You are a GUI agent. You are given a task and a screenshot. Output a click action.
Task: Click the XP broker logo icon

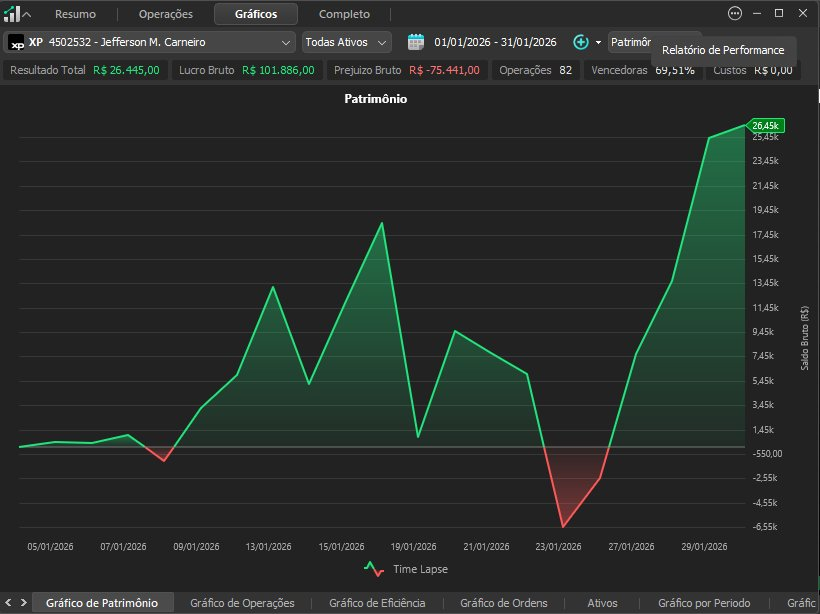[17, 42]
